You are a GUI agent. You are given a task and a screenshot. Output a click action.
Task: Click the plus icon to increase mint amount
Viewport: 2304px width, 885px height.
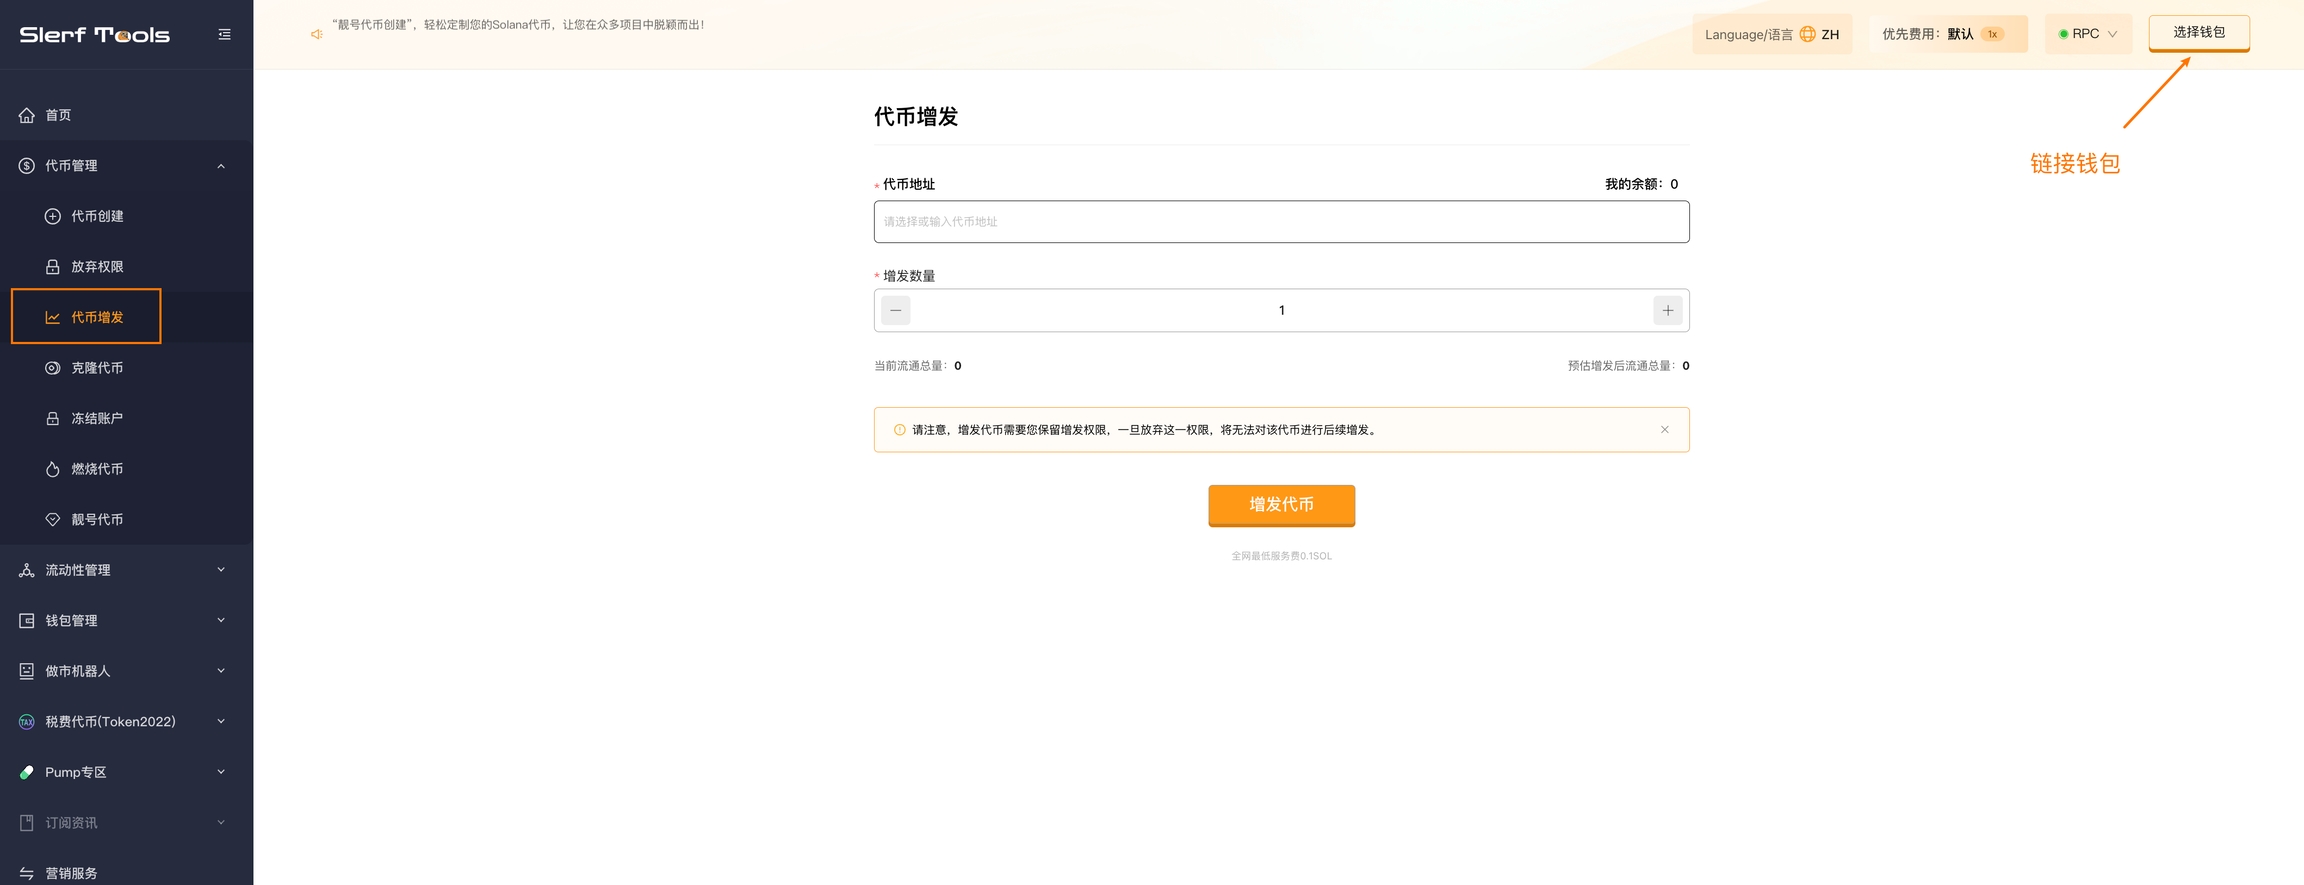point(1667,311)
